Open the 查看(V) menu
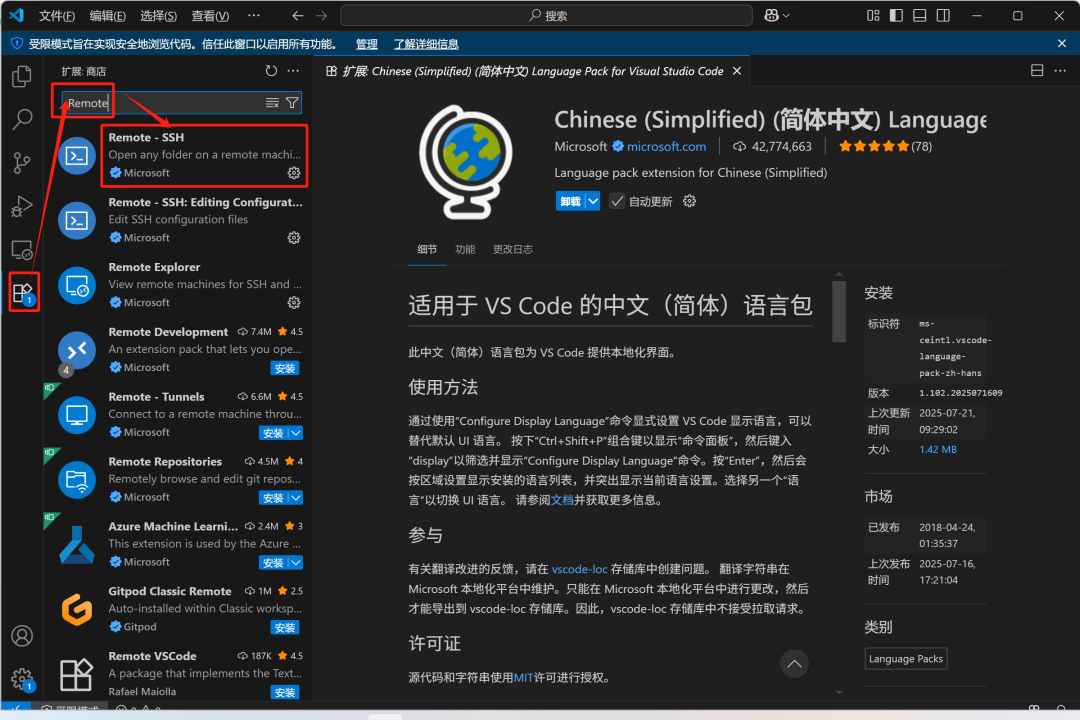 [210, 15]
